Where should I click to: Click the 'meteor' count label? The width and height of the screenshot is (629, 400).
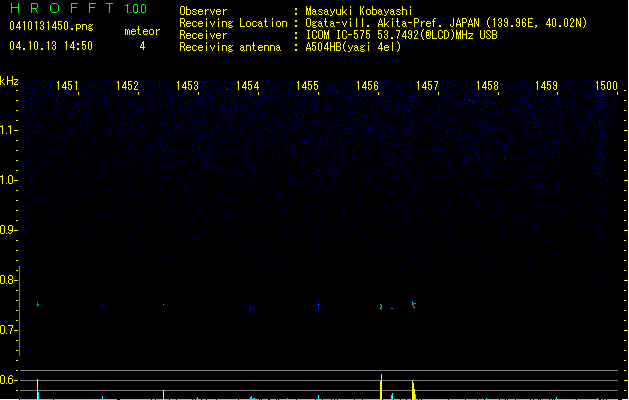(142, 31)
